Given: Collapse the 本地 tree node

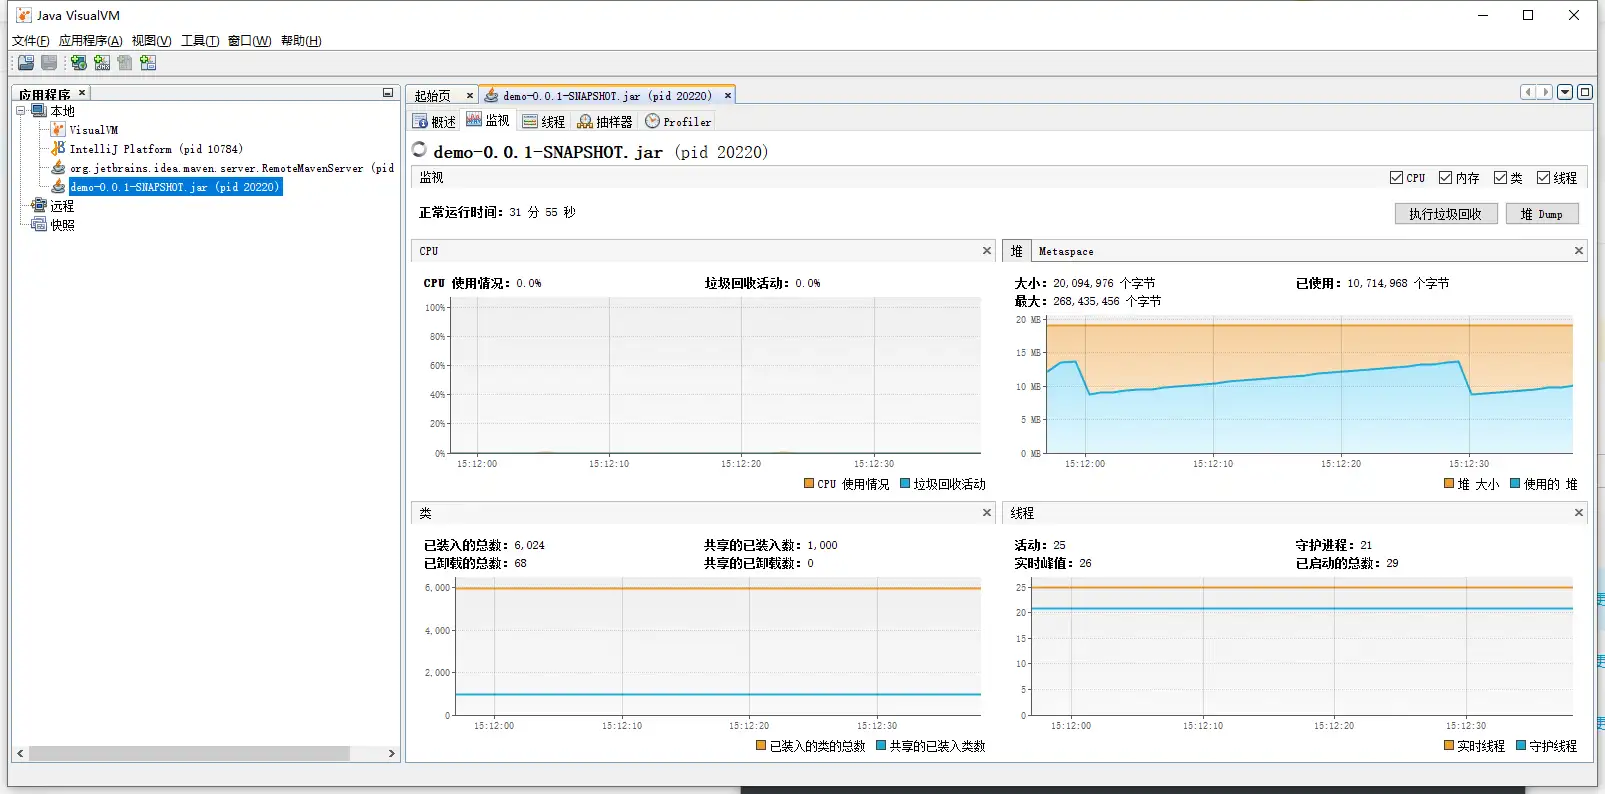Looking at the screenshot, I should 21,111.
